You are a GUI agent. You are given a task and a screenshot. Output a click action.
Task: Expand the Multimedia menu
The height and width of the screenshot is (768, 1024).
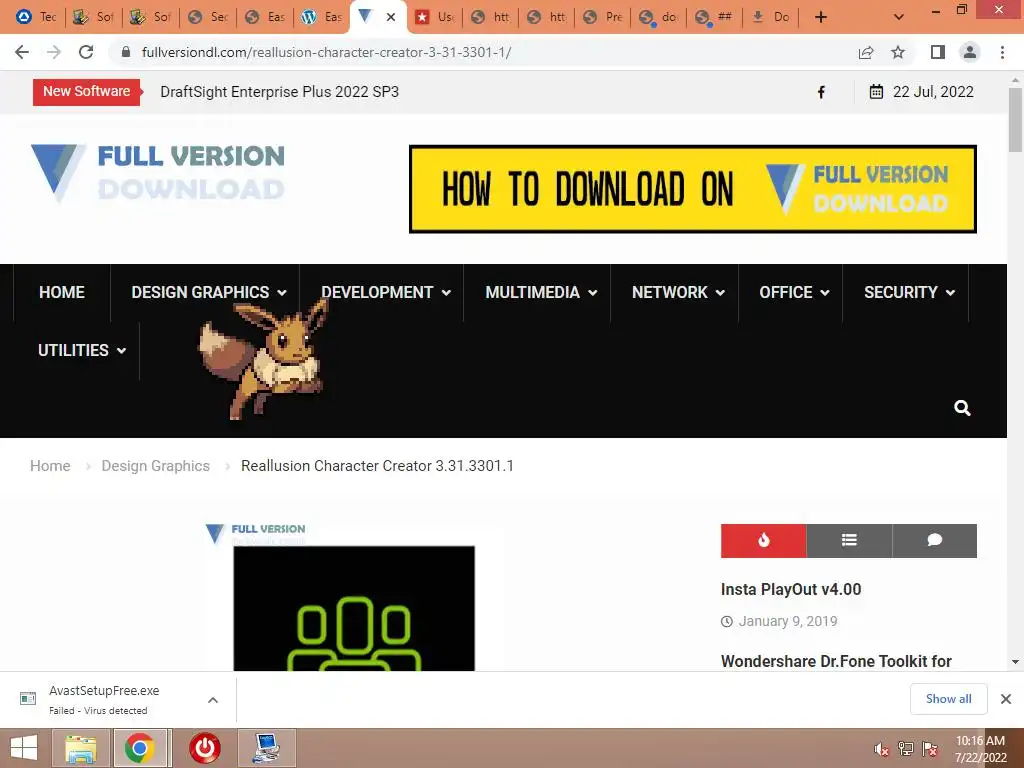click(541, 292)
